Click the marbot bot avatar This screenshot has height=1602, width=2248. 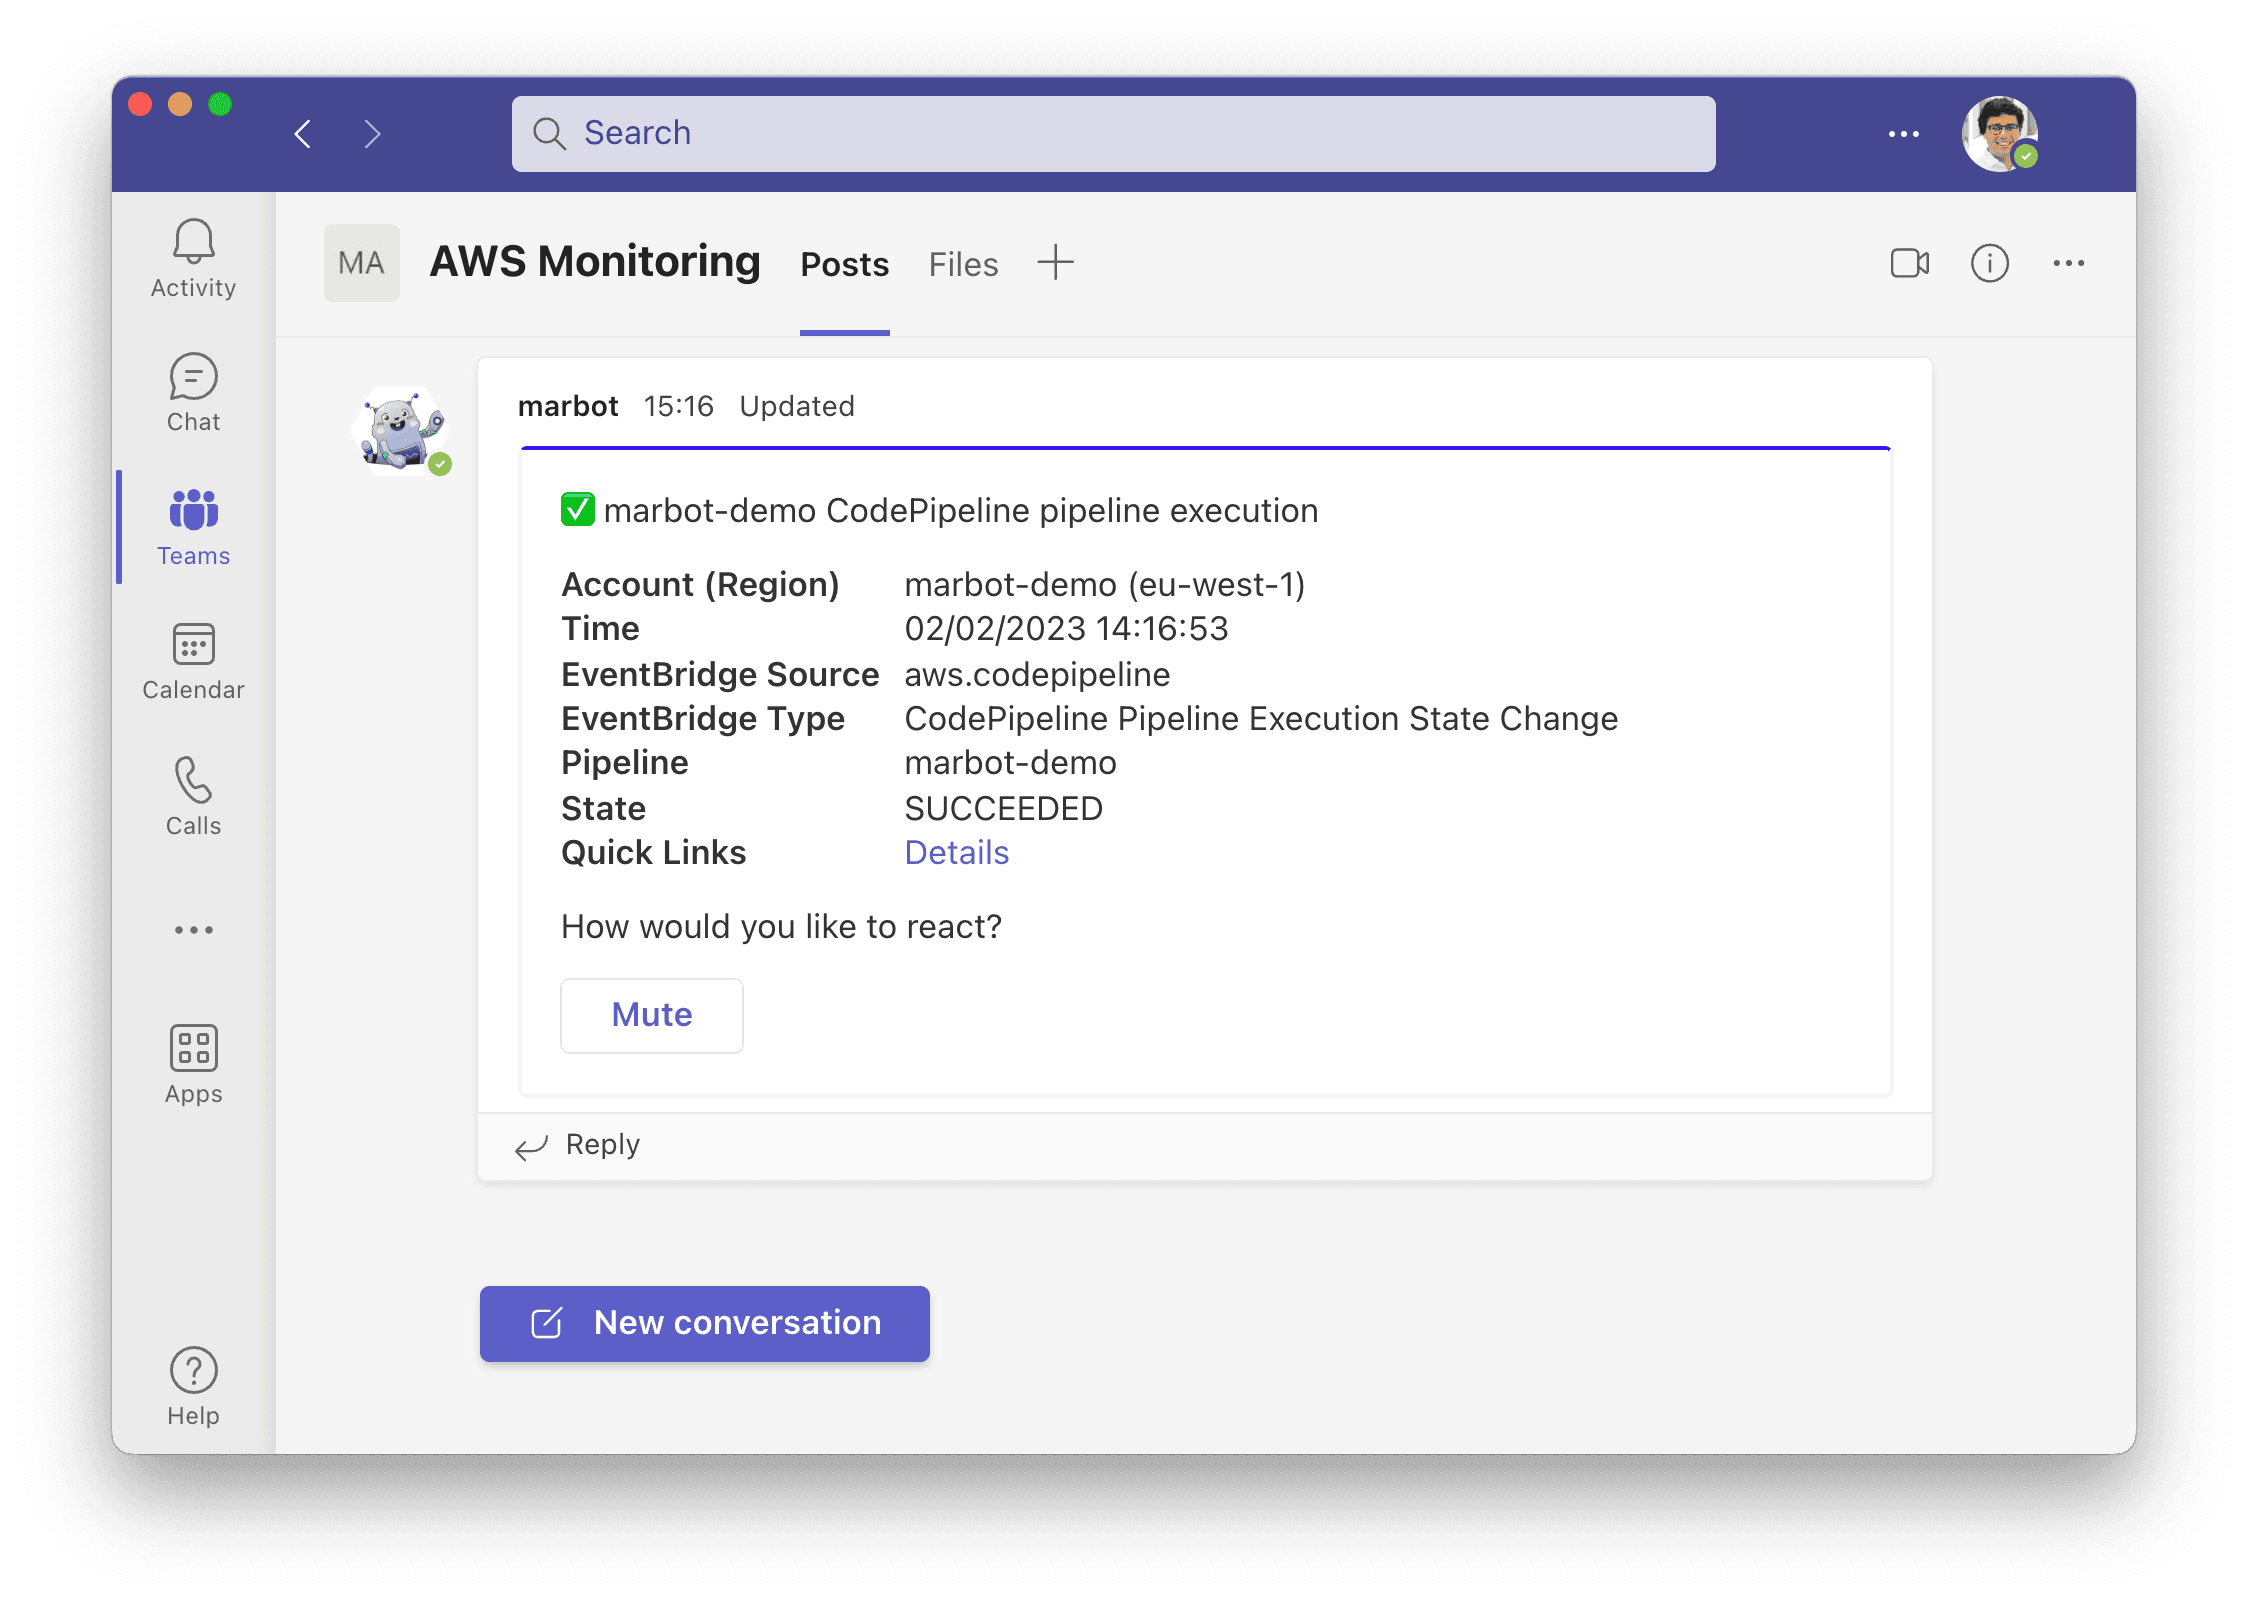click(400, 430)
